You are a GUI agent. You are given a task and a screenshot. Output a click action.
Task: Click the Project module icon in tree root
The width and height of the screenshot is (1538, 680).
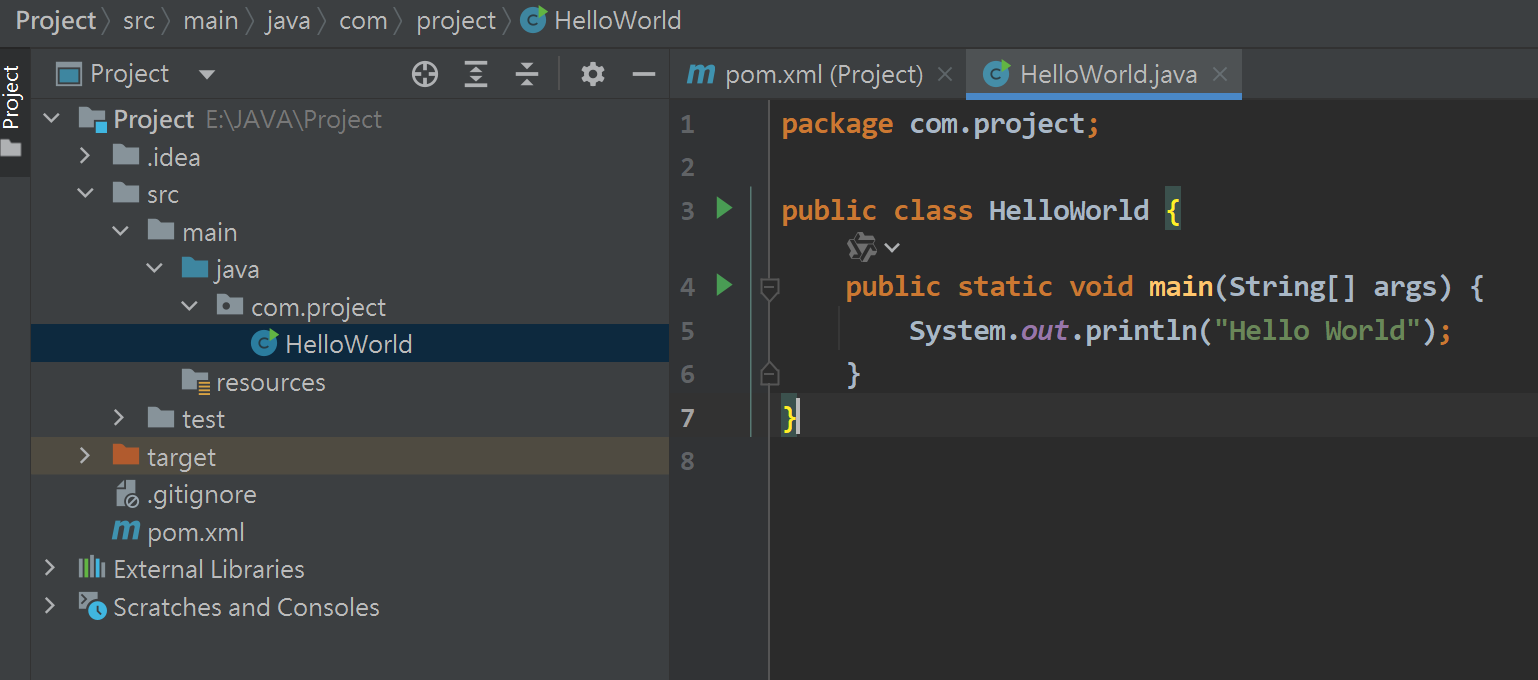[93, 120]
